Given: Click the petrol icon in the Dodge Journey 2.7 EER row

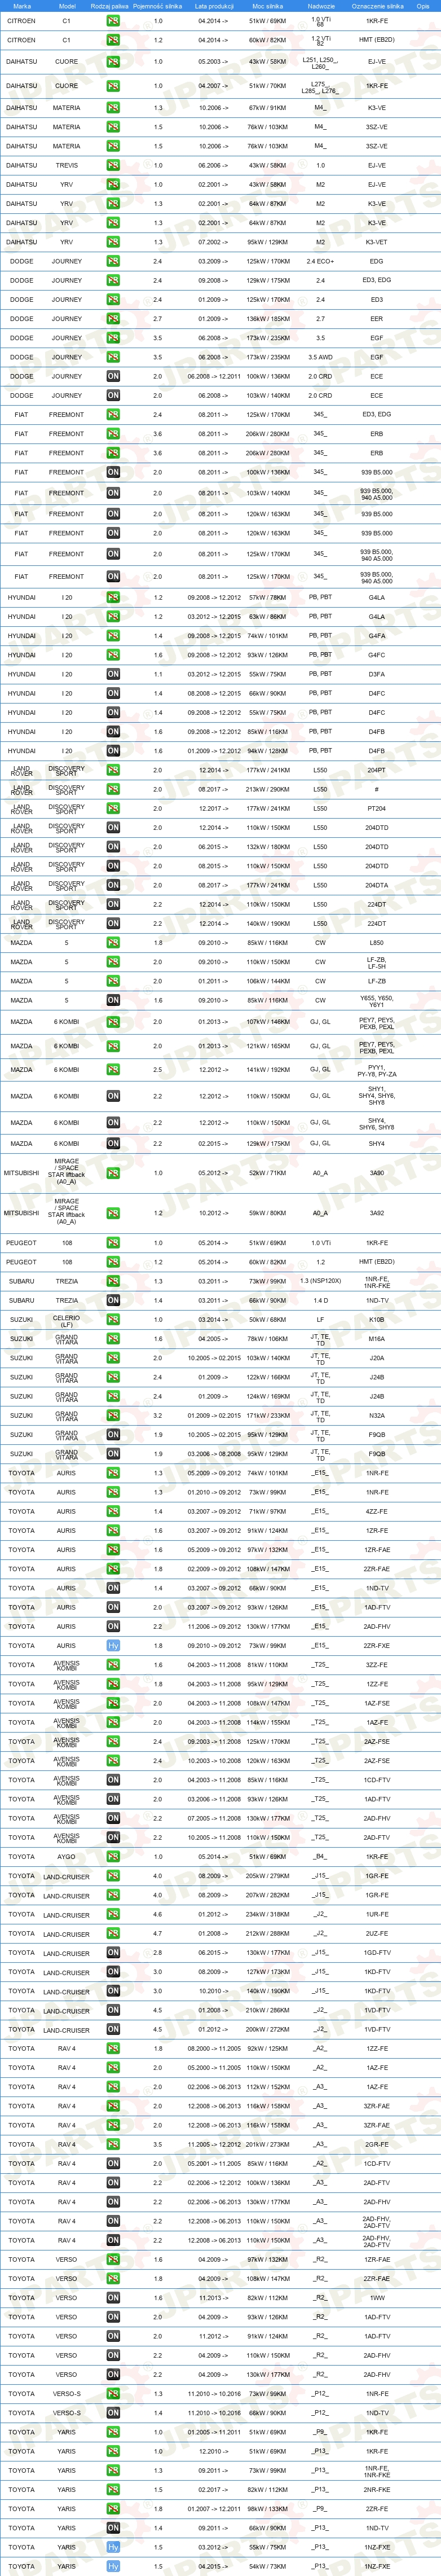Looking at the screenshot, I should coord(113,319).
